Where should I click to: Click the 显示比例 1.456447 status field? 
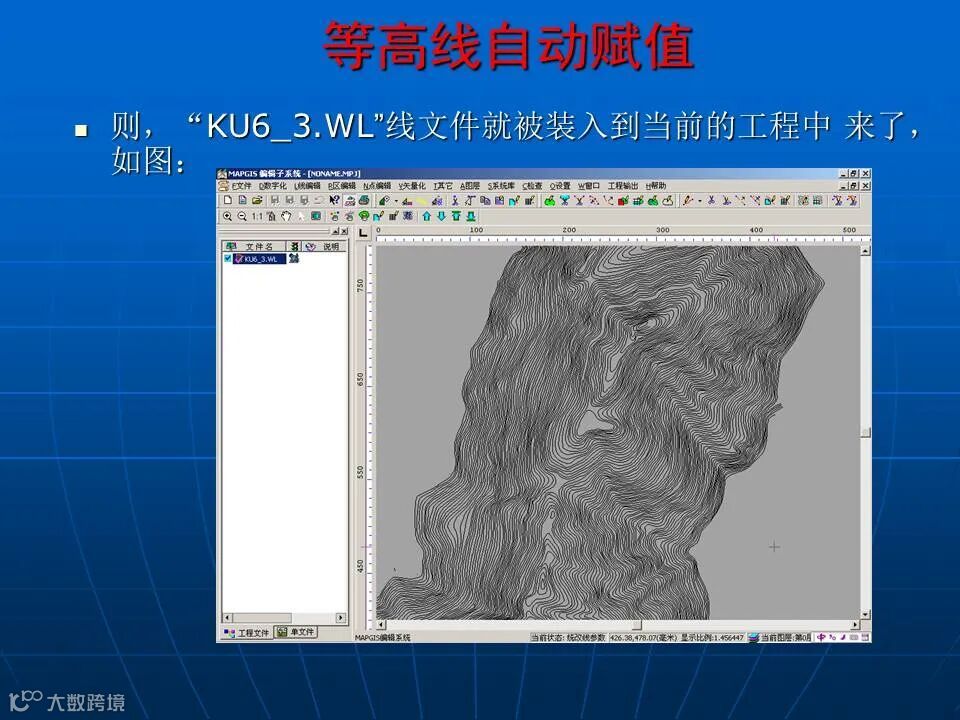[x=712, y=637]
